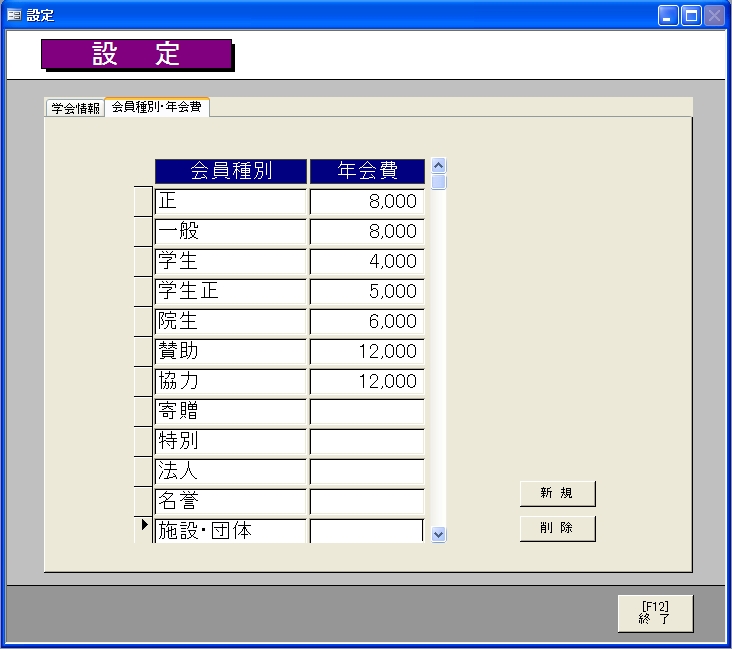Click the [F12] 終了 button
732x649 pixels.
(x=655, y=613)
